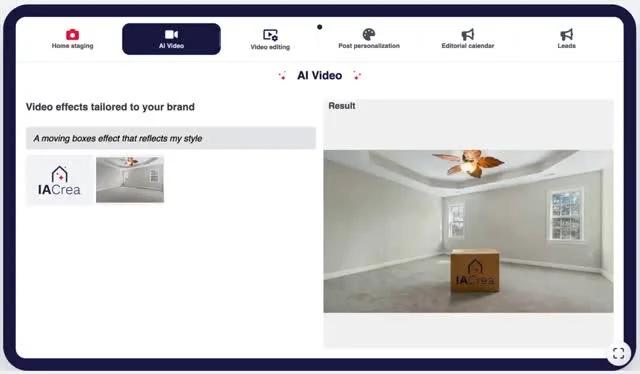Click the Leads megaphone icon

click(x=567, y=34)
